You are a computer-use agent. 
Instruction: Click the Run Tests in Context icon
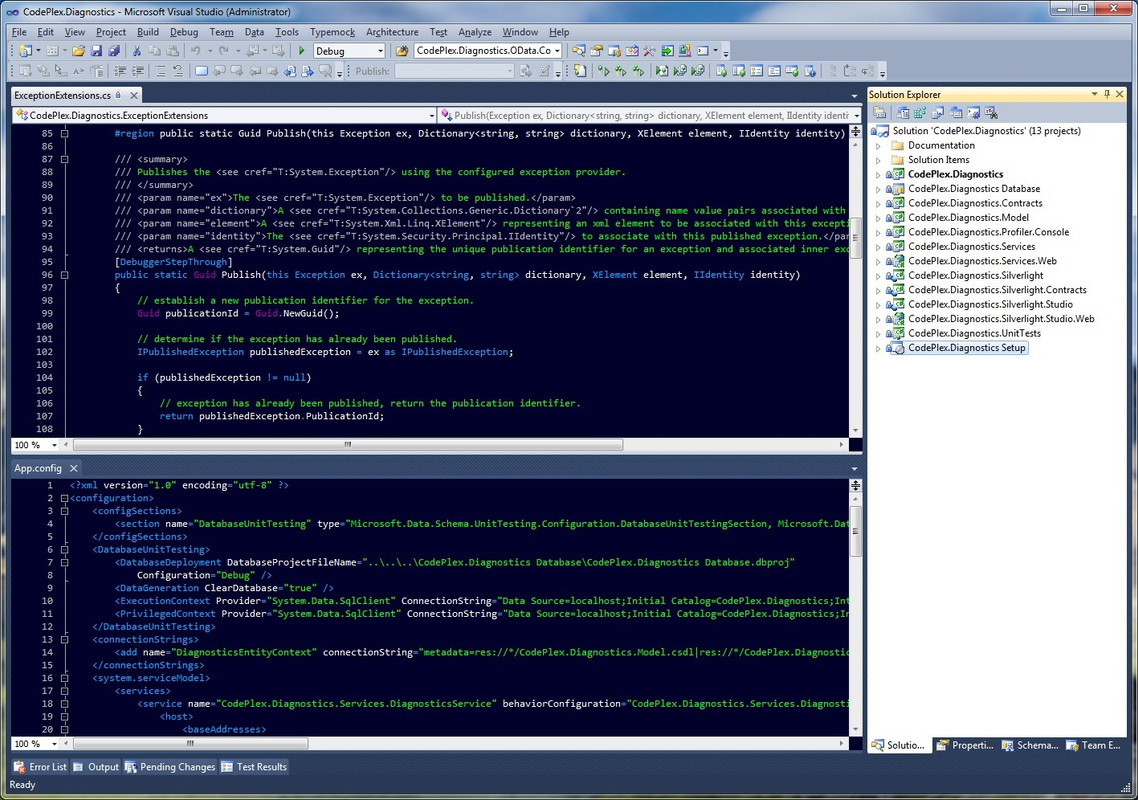pyautogui.click(x=603, y=71)
